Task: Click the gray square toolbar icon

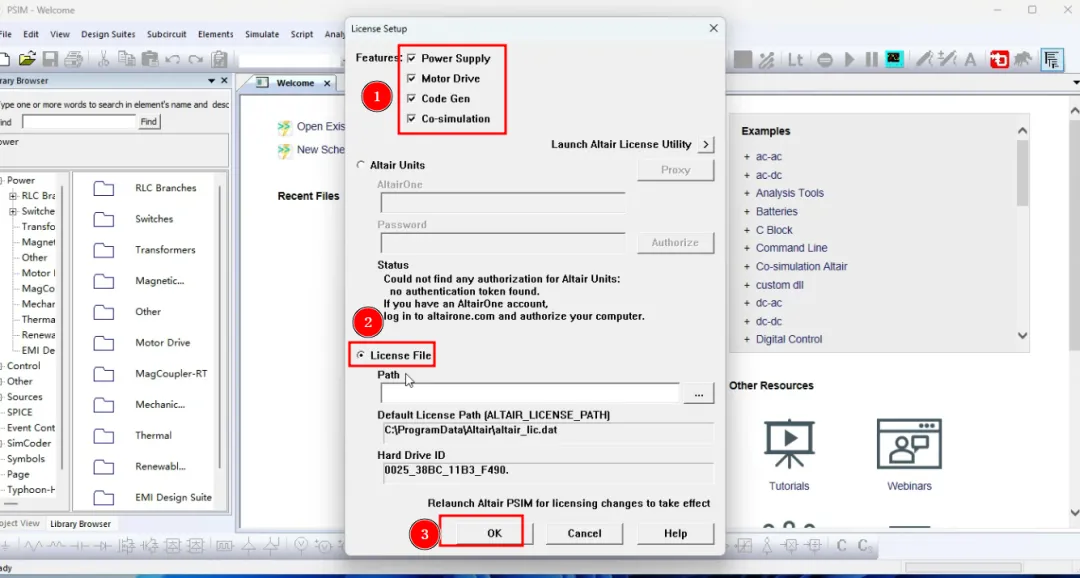Action: click(742, 60)
